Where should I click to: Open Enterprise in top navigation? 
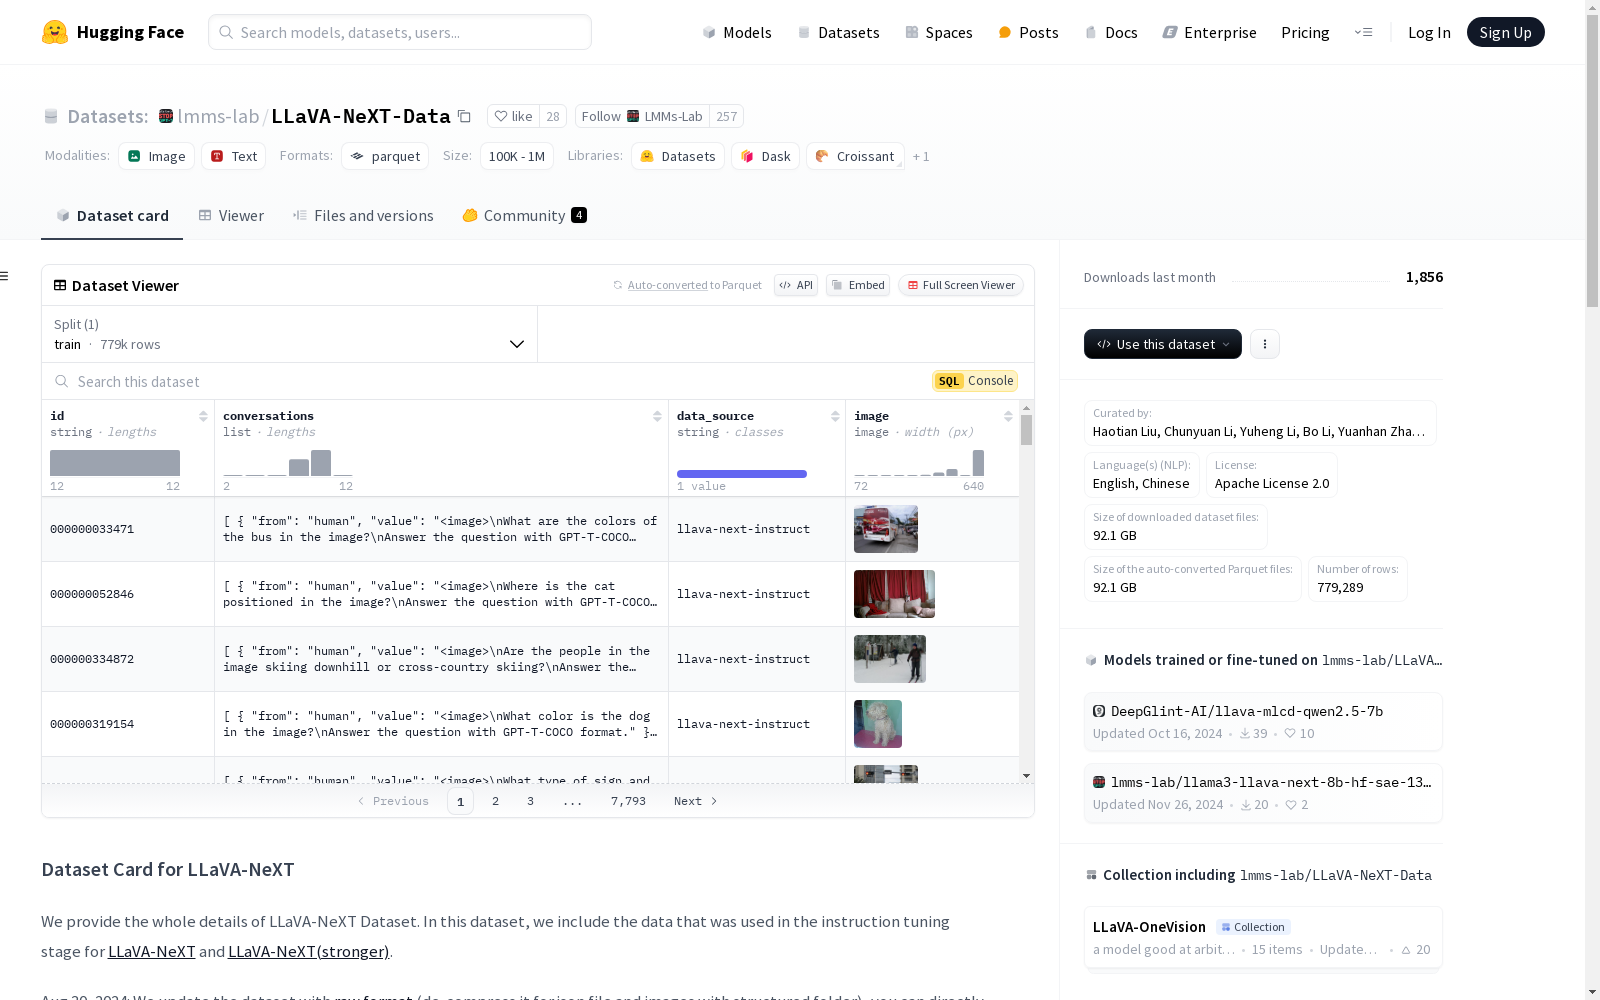pyautogui.click(x=1209, y=32)
